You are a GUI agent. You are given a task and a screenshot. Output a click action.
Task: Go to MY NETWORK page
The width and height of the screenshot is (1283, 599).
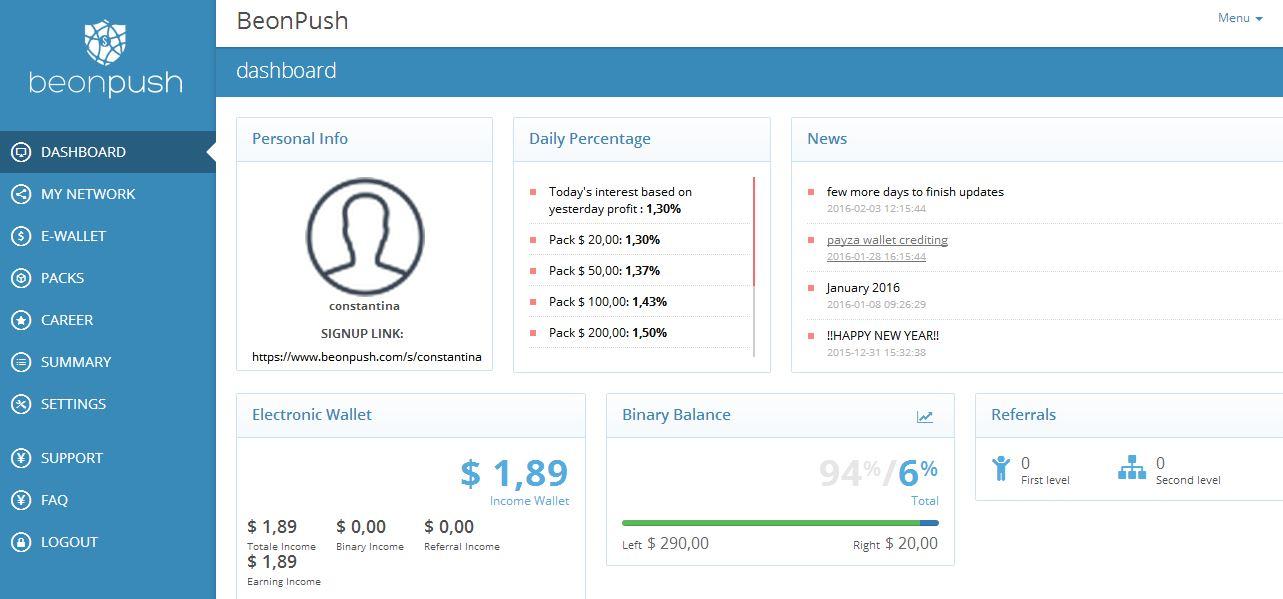(x=108, y=194)
